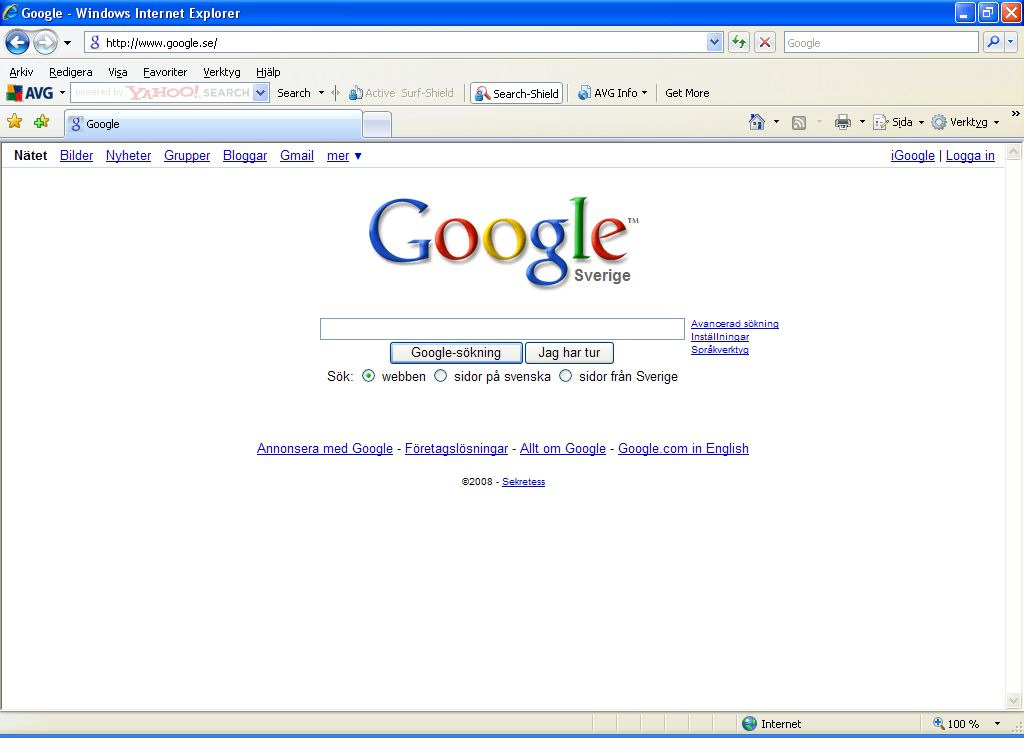Open the Sekretess link
This screenshot has width=1024, height=738.
tap(523, 481)
